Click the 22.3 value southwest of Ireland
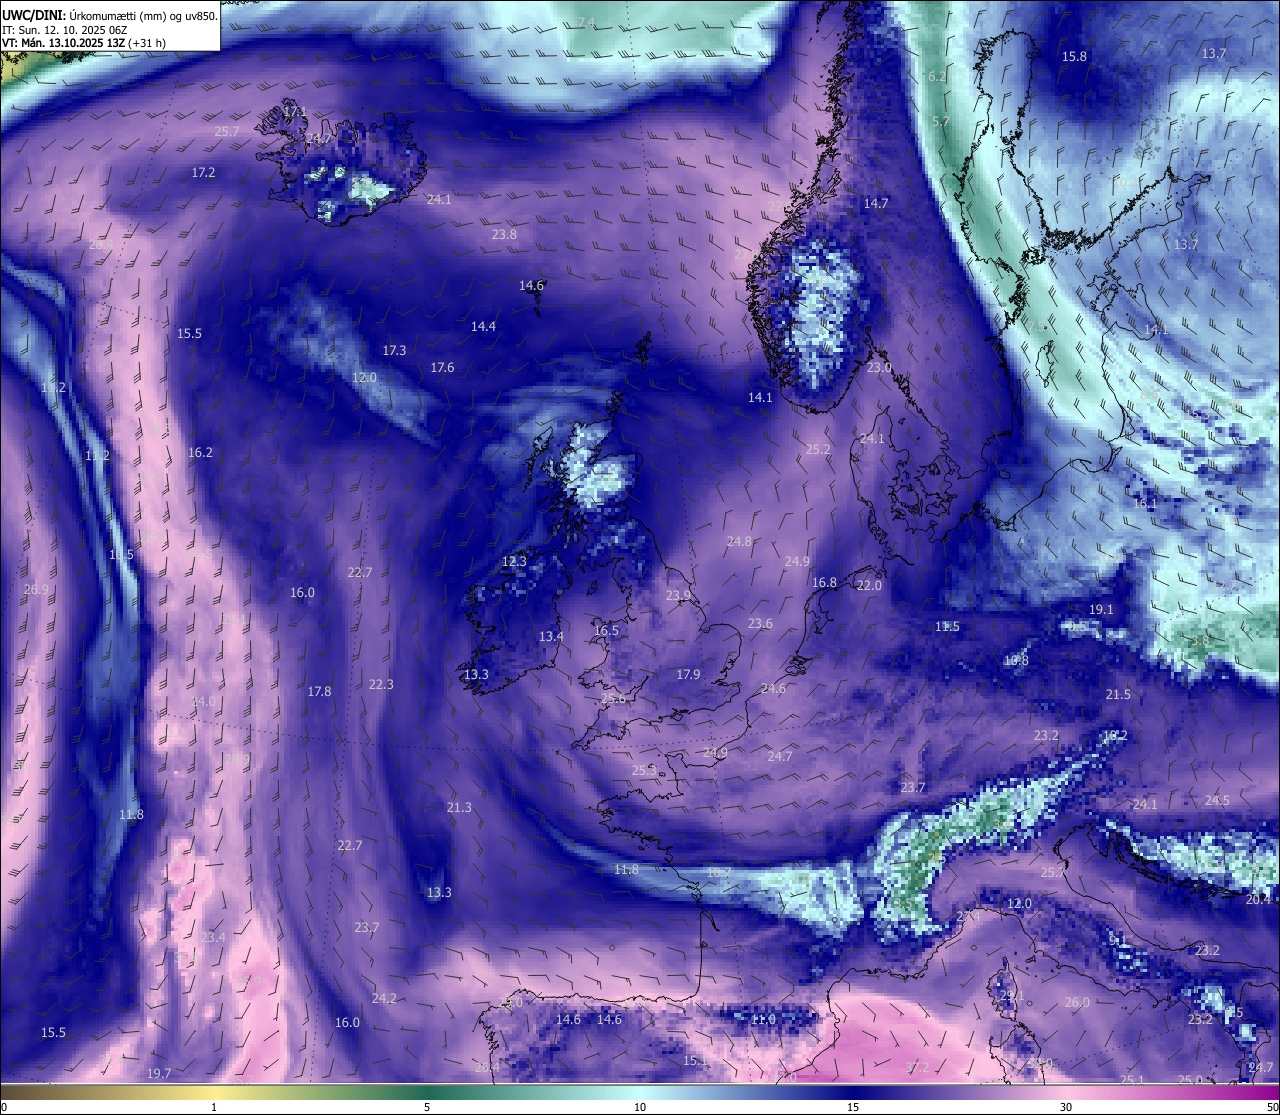This screenshot has width=1280, height=1115. 381,685
